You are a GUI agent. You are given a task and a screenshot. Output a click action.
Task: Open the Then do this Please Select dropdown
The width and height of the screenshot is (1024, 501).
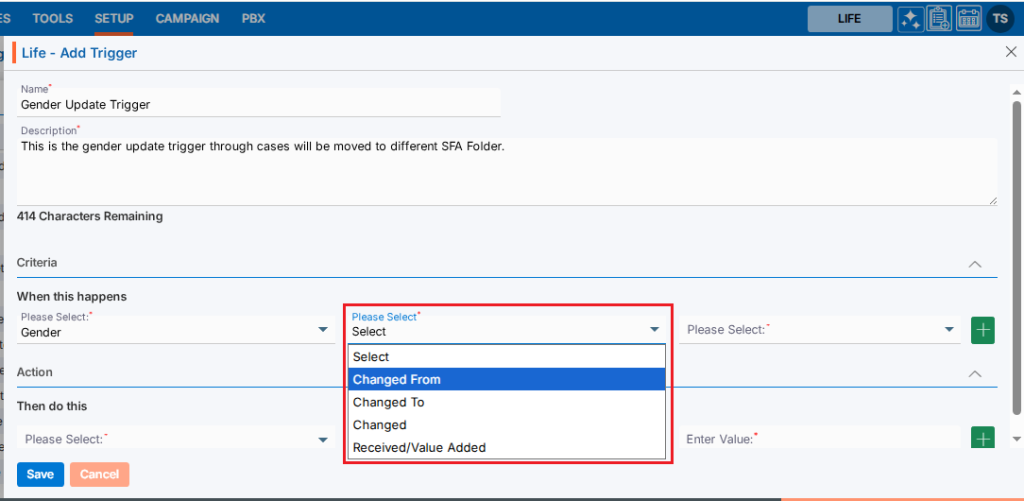point(175,439)
